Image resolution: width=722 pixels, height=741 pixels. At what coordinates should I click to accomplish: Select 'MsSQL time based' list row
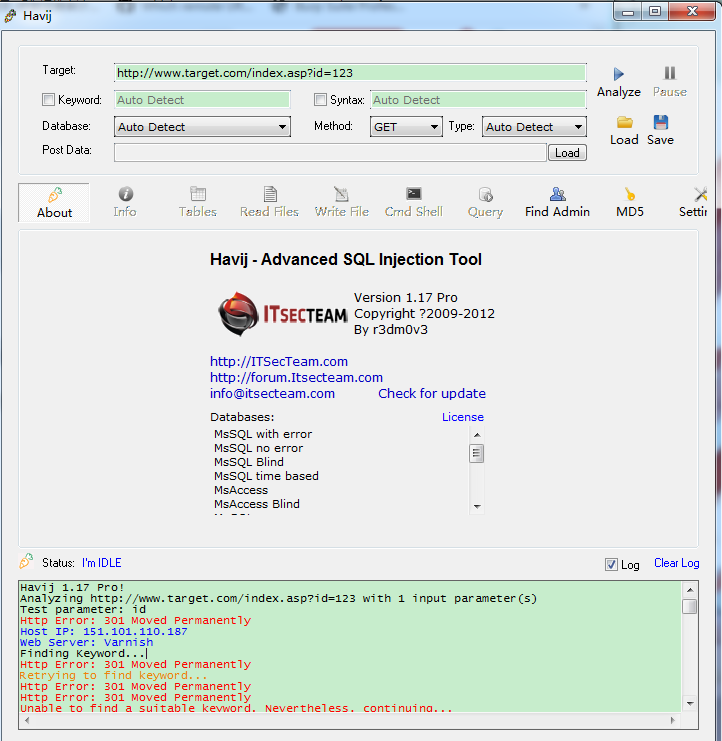coord(266,476)
